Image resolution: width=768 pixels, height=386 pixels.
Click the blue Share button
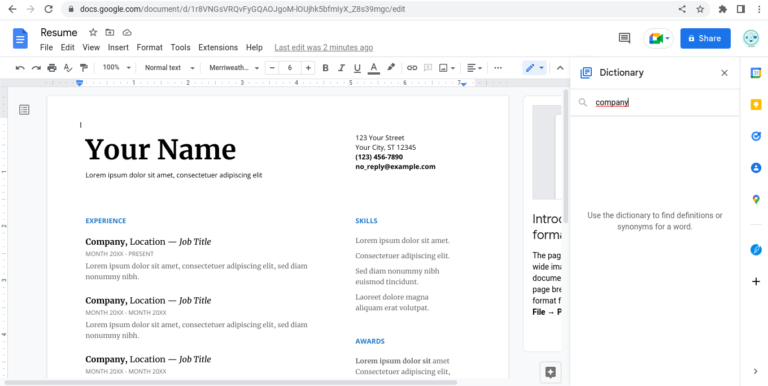click(x=705, y=38)
